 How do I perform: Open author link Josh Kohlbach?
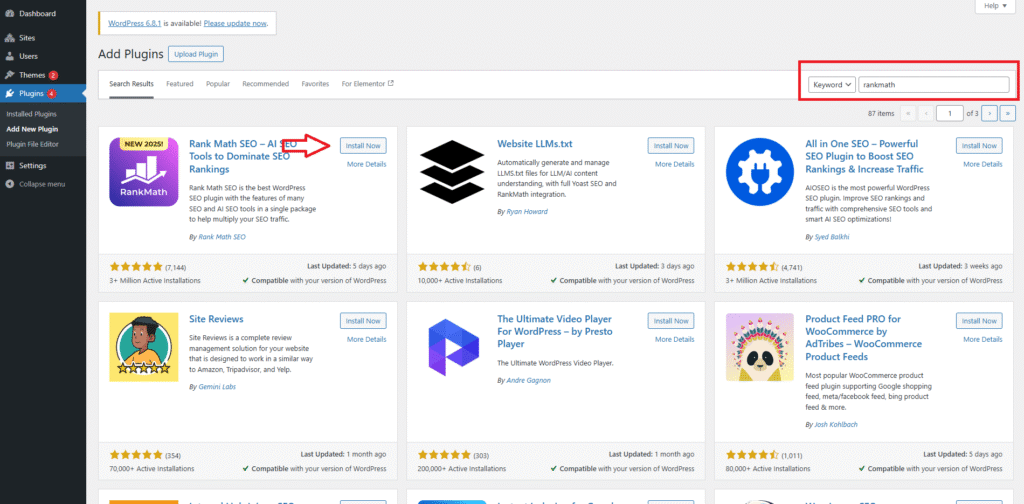tap(837, 425)
